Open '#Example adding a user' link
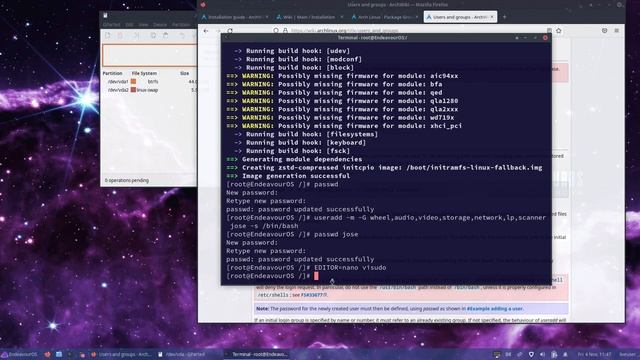 (495, 309)
